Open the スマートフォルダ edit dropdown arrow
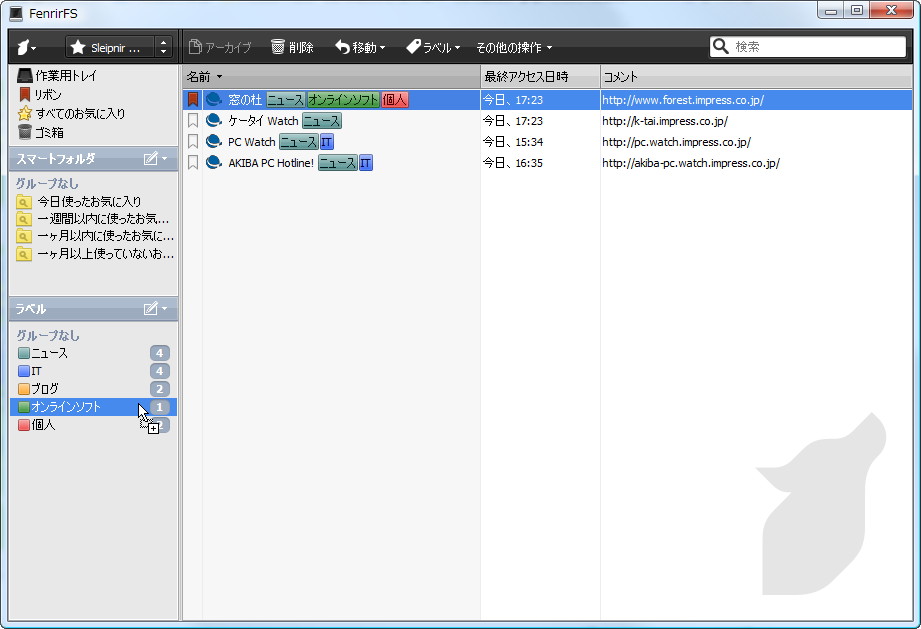The width and height of the screenshot is (921, 629). [164, 159]
